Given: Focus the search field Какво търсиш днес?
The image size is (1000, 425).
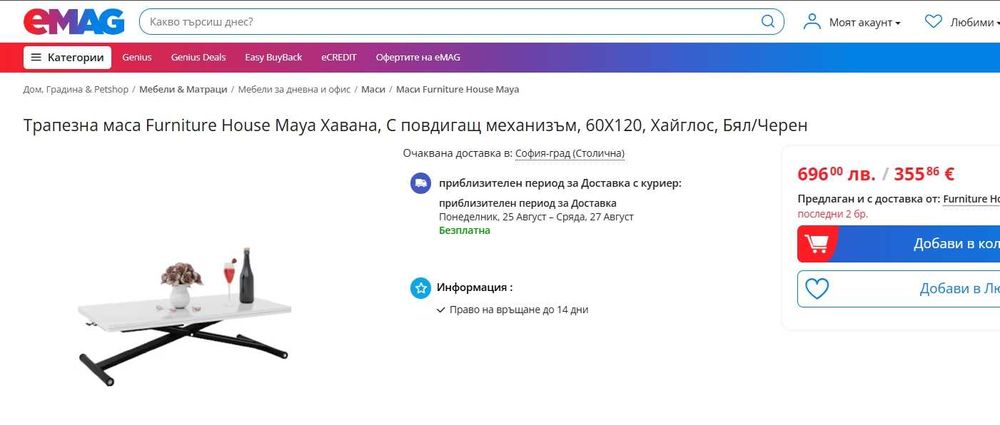Looking at the screenshot, I should point(461,22).
